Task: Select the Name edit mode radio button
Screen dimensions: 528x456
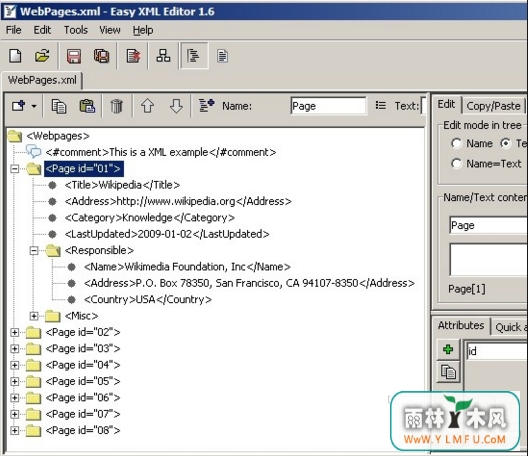Action: 456,143
